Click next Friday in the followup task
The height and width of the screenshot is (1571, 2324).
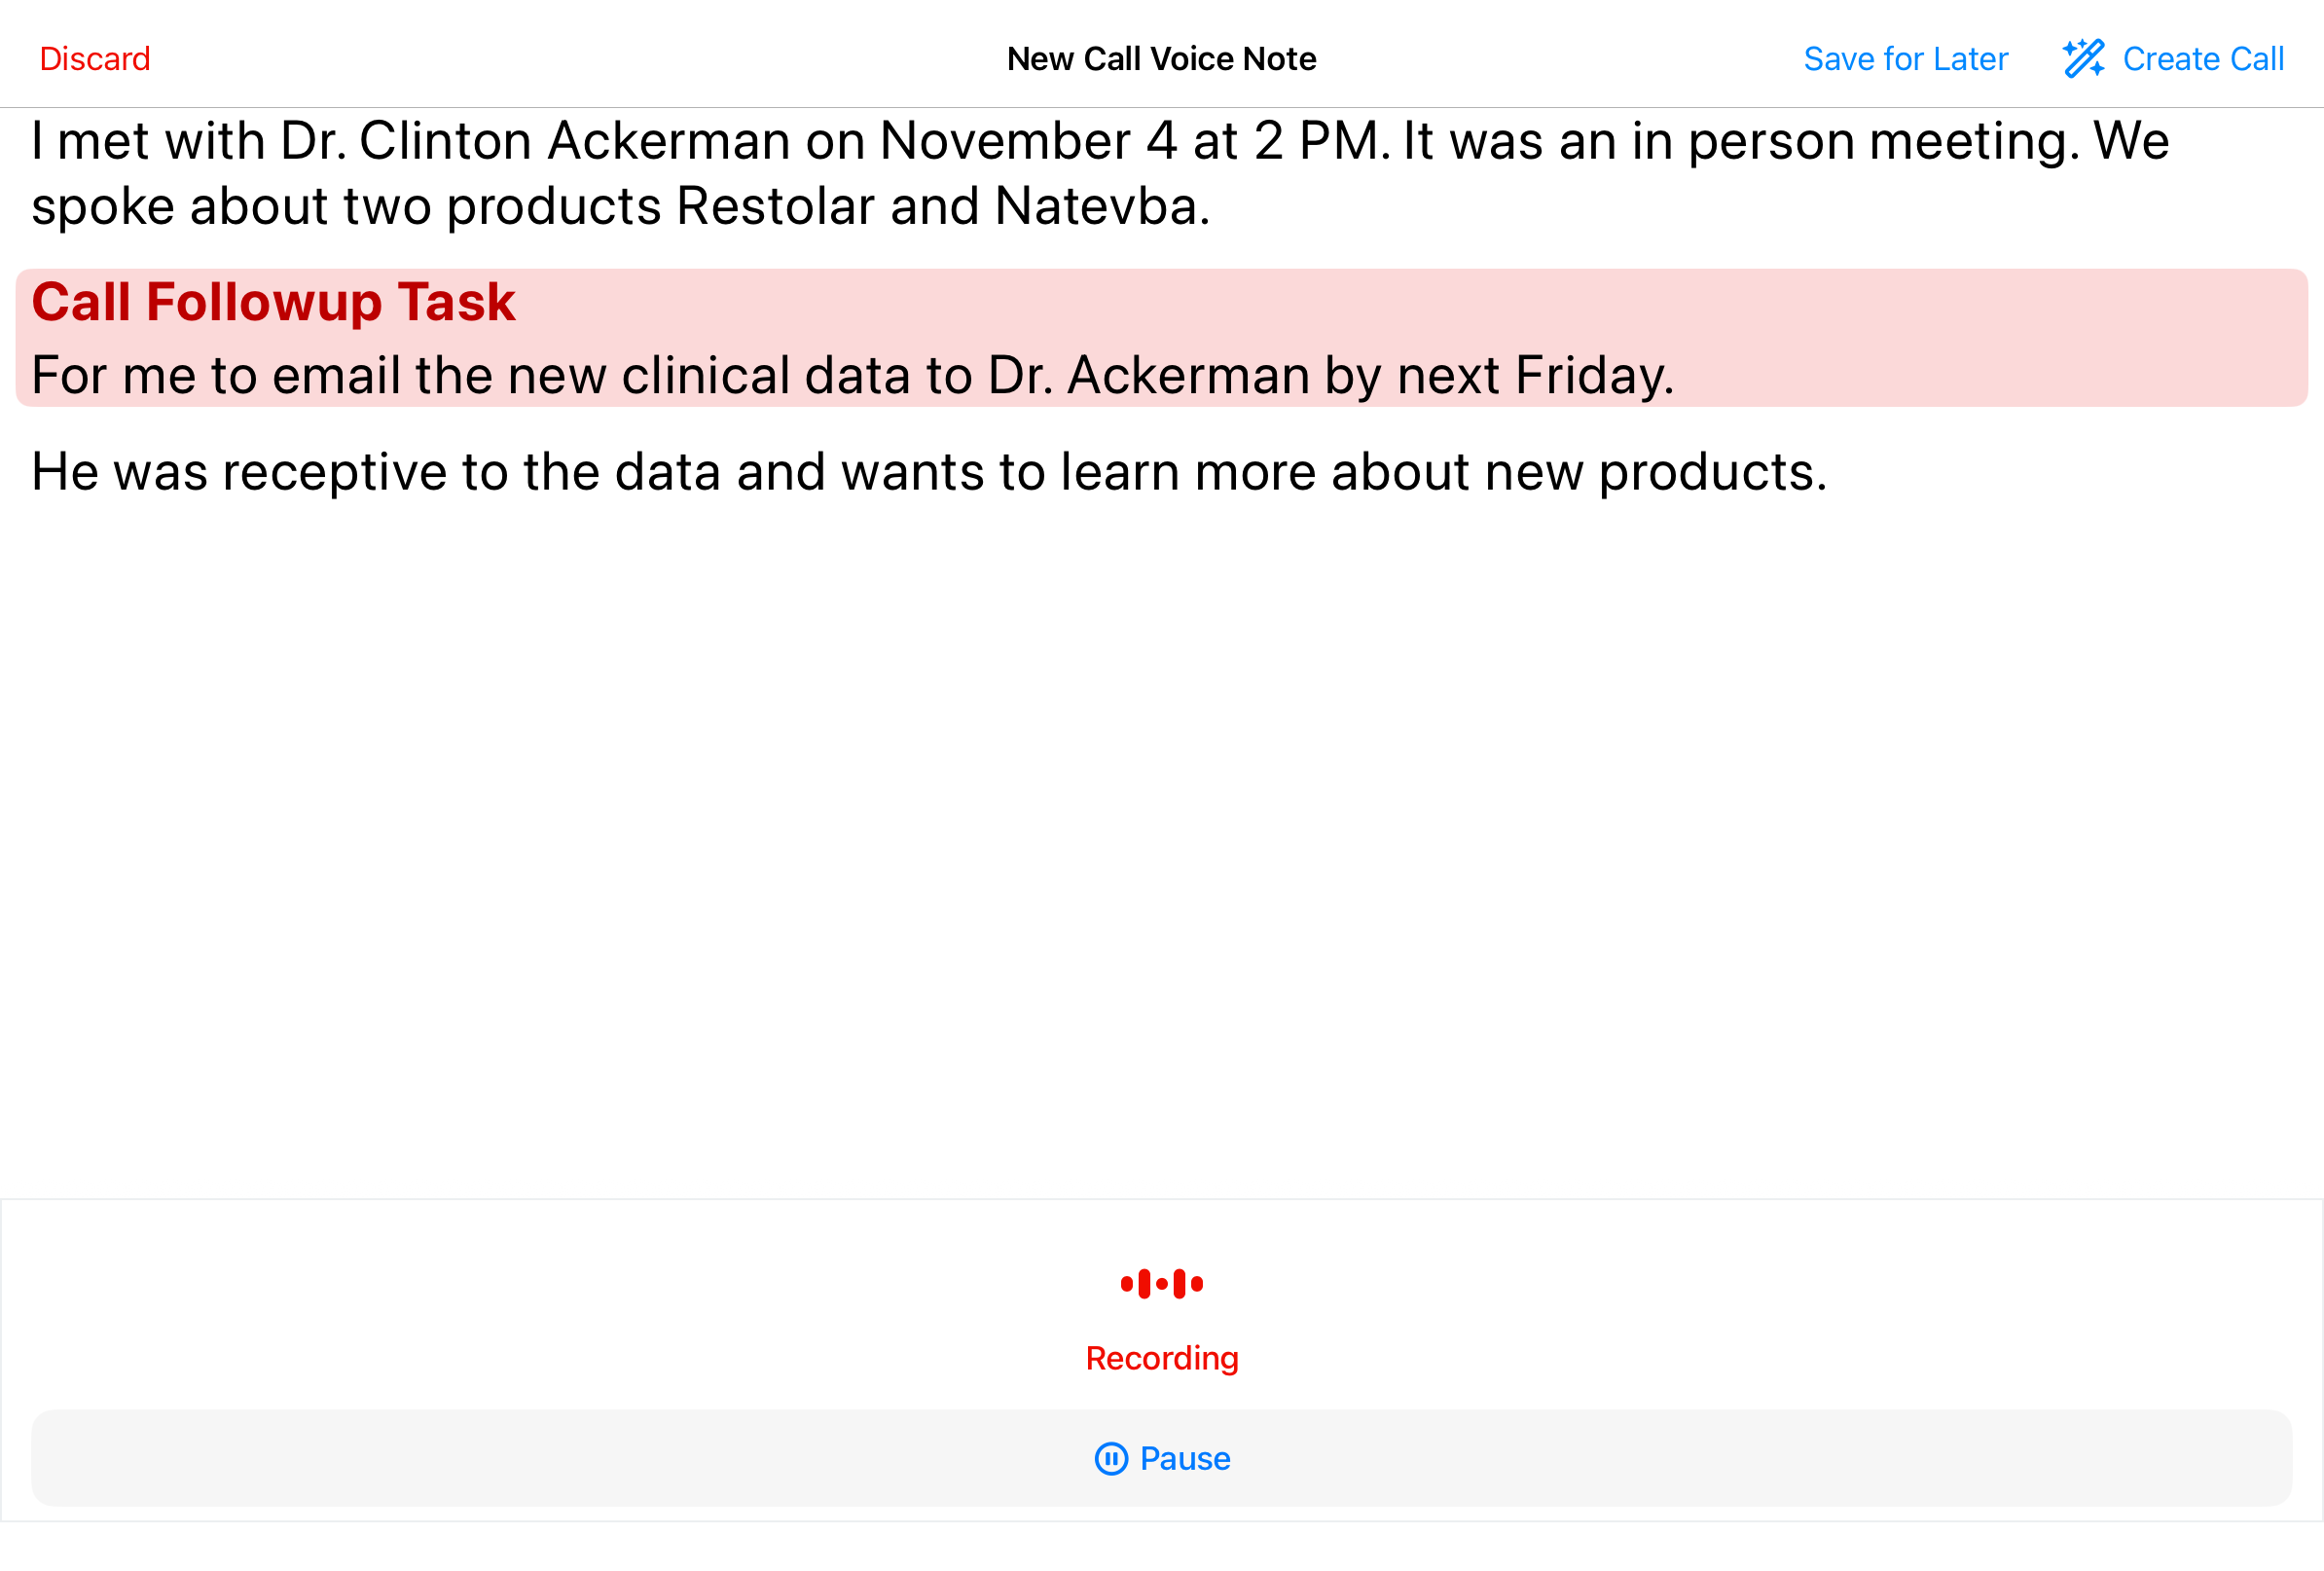(1535, 376)
